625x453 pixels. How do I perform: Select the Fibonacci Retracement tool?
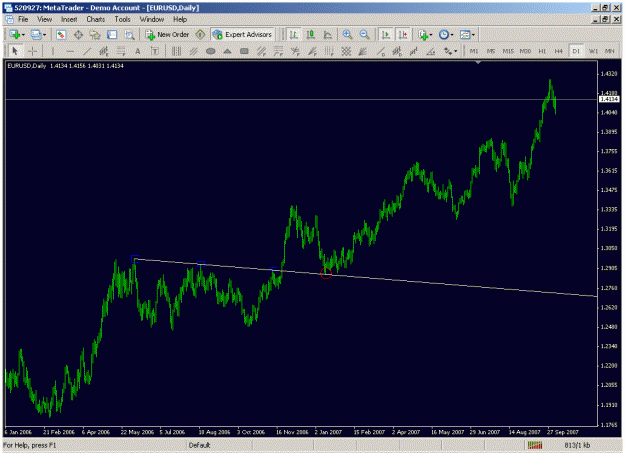point(120,51)
